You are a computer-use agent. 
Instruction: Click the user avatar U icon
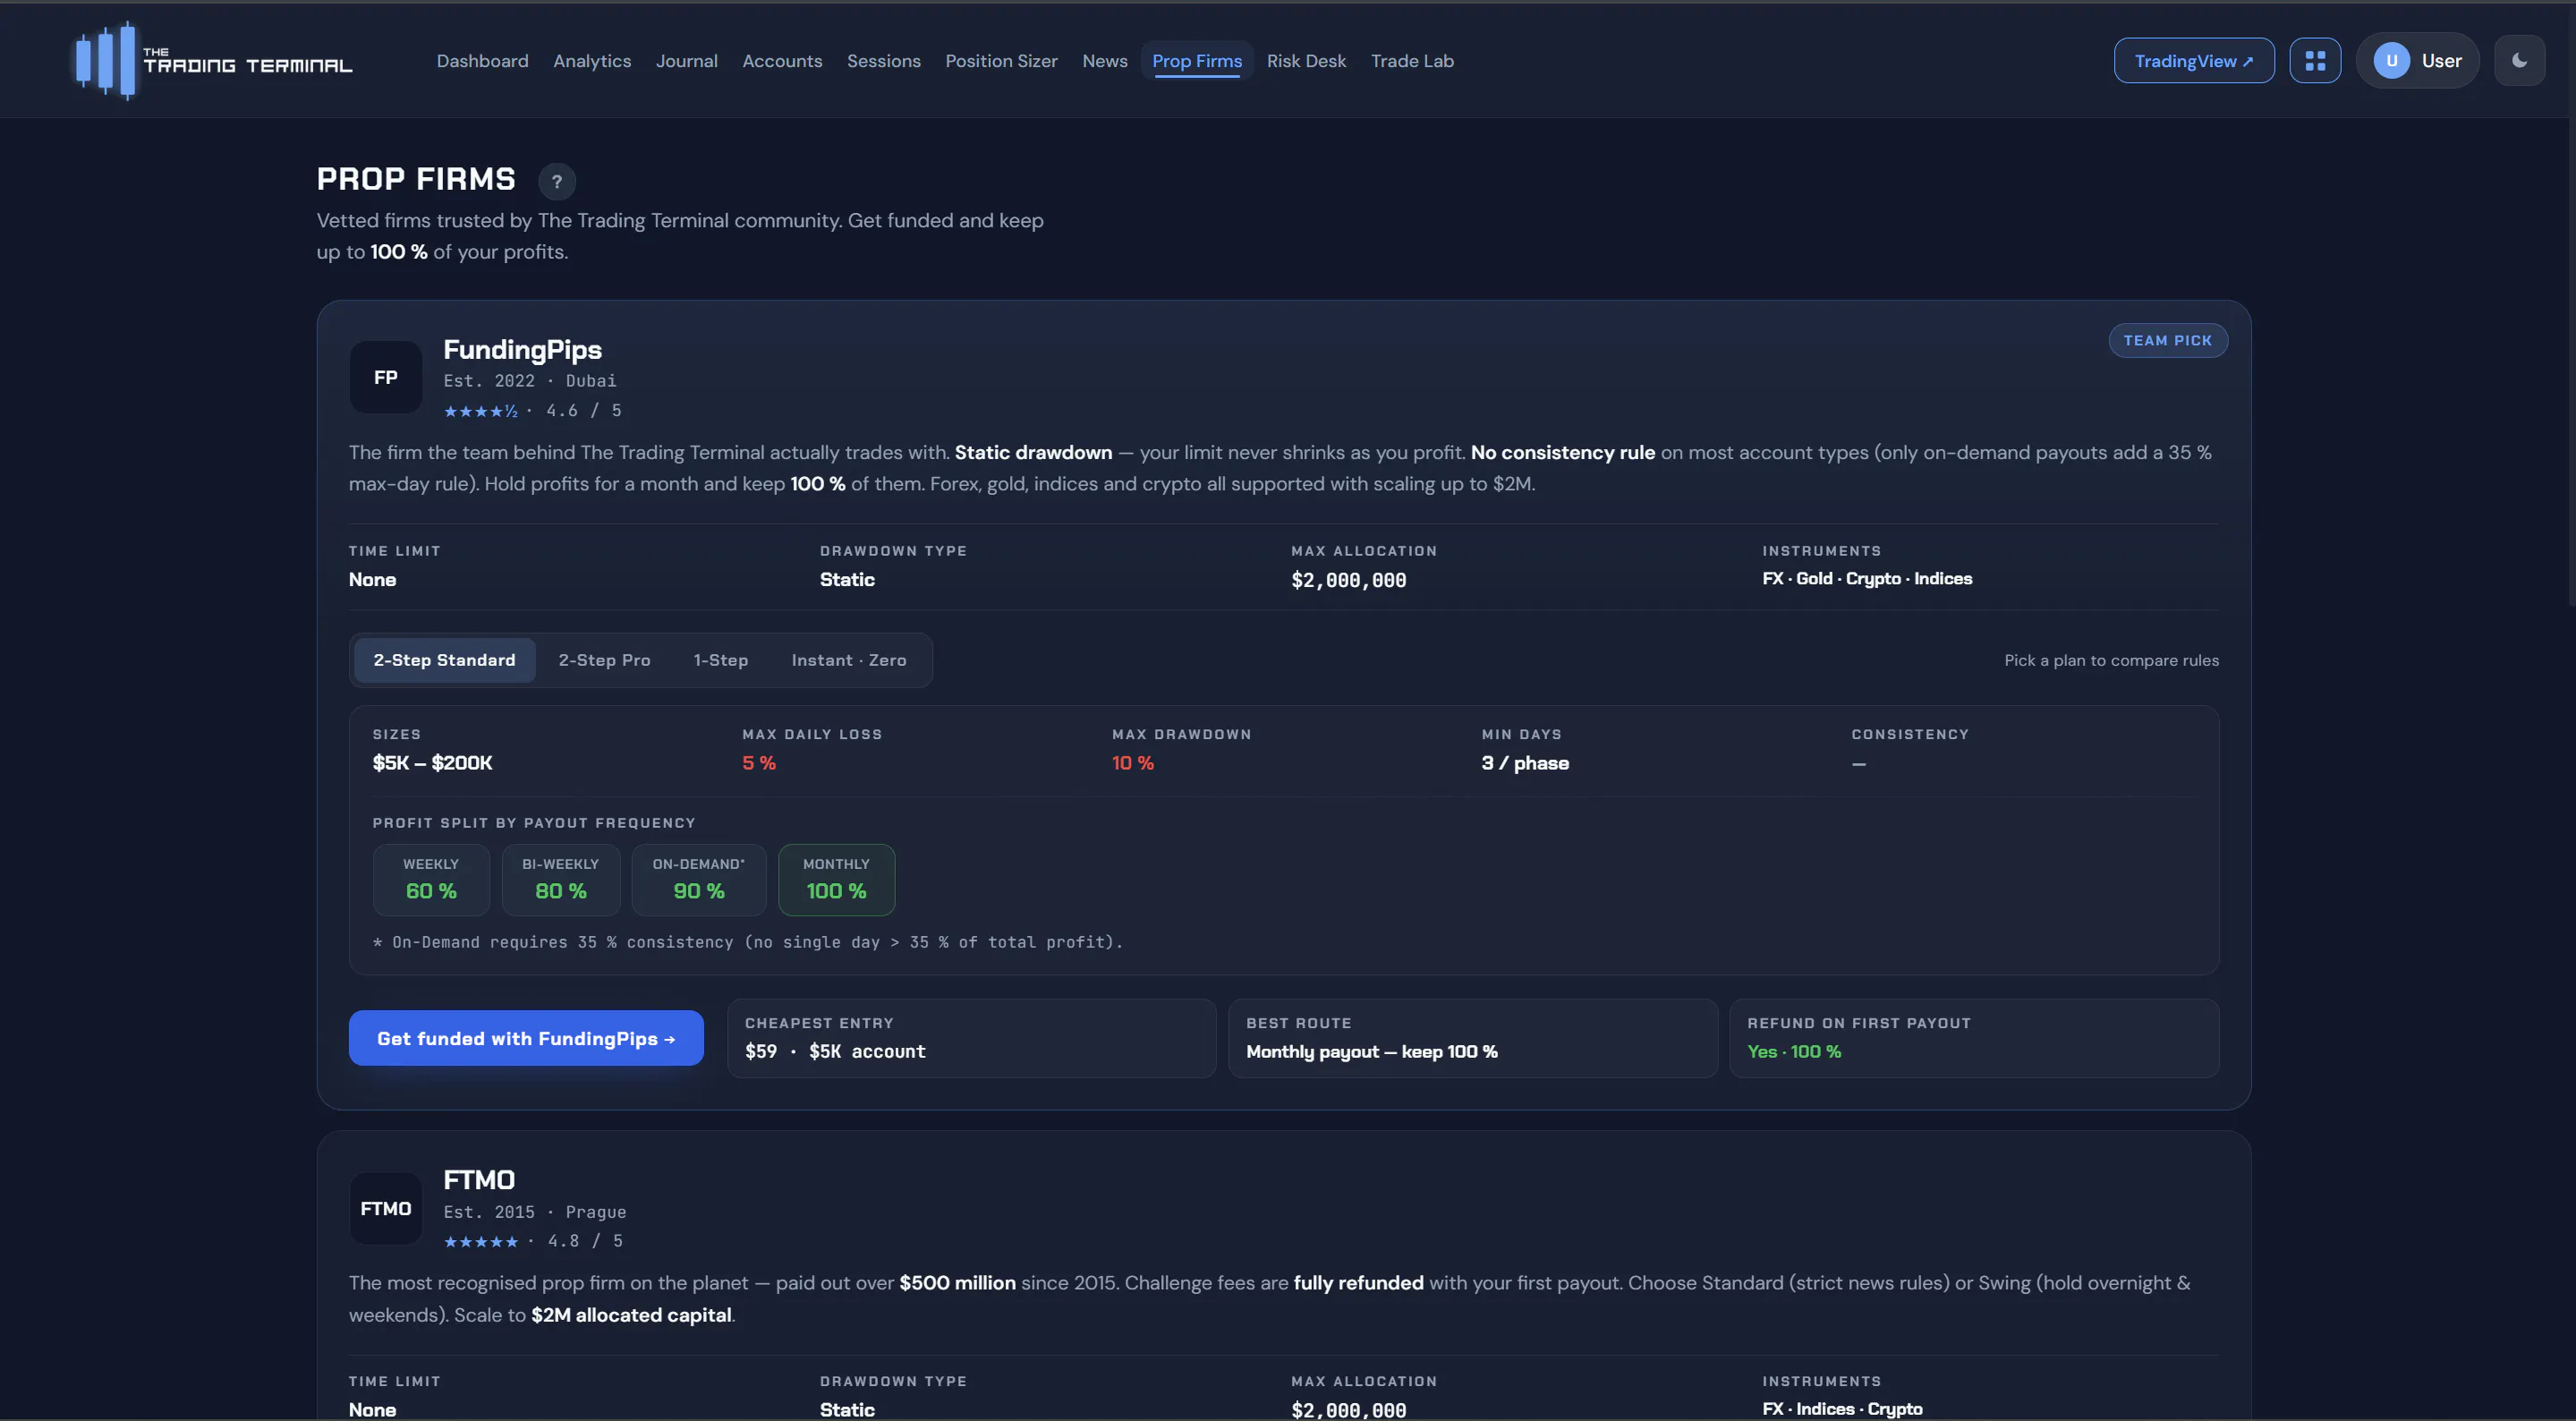2391,61
